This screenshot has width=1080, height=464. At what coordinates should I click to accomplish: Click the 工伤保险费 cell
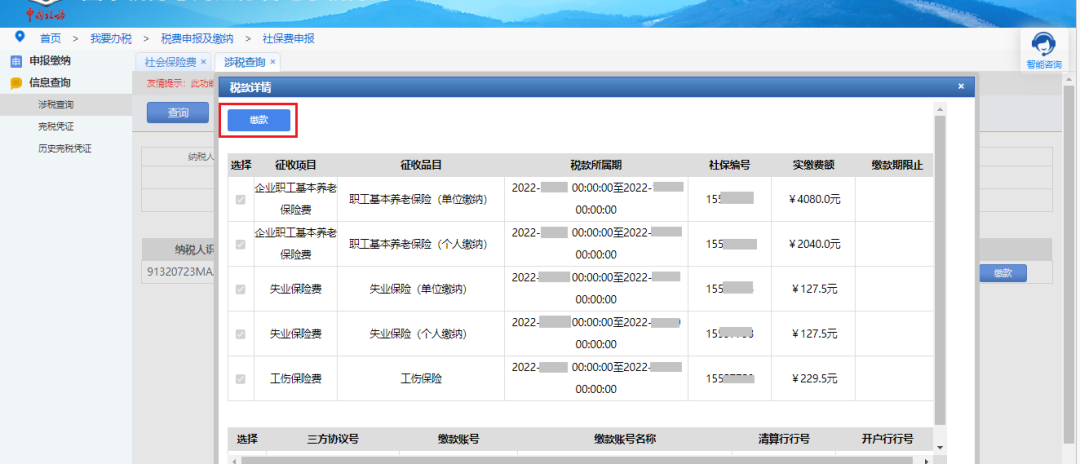(295, 379)
